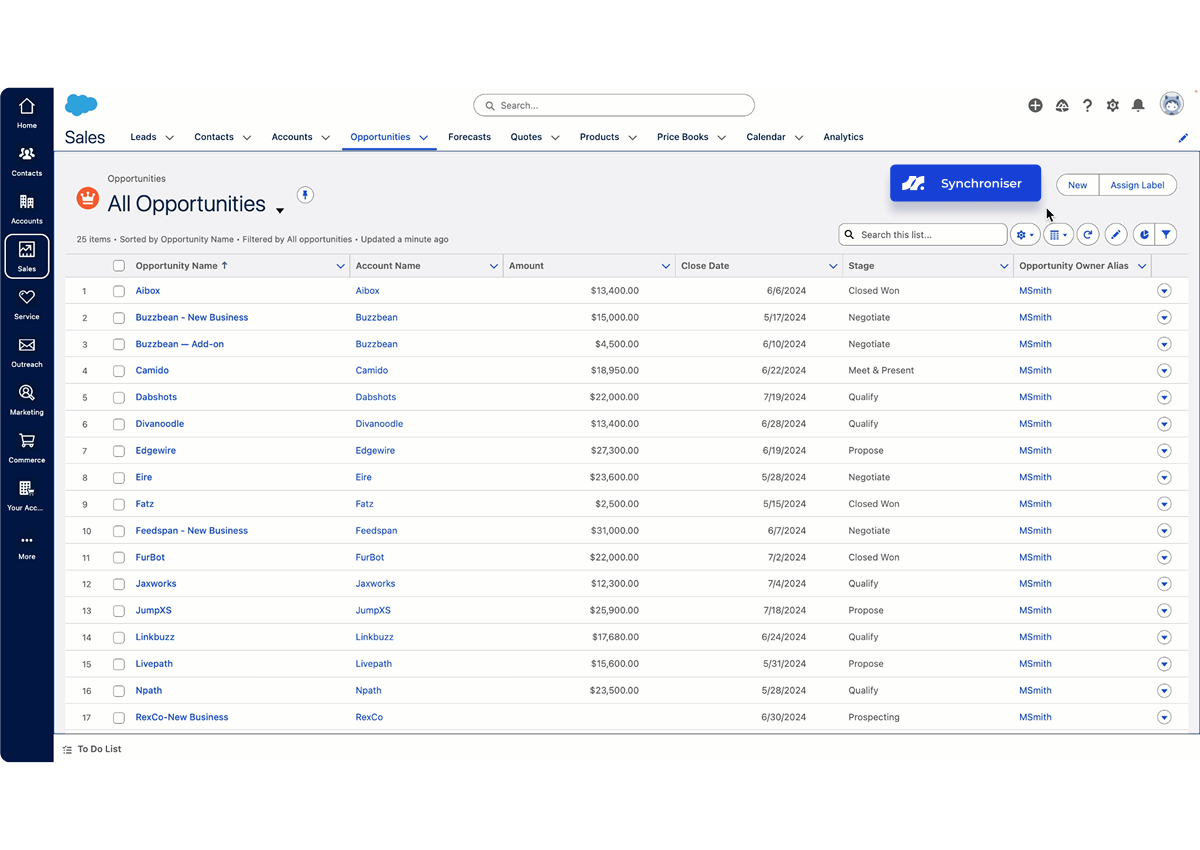Viewport: 1200px width, 850px height.
Task: Open Accounts in the left sidebar
Action: (x=27, y=209)
